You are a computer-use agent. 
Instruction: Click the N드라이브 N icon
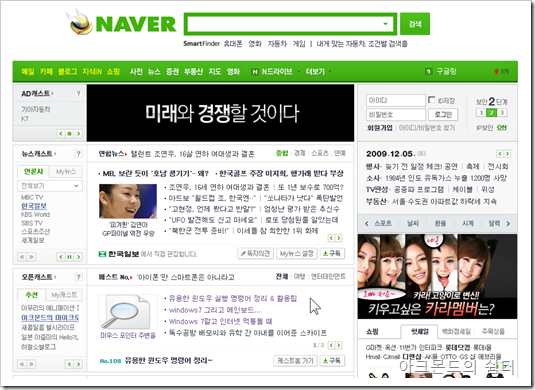coord(255,72)
